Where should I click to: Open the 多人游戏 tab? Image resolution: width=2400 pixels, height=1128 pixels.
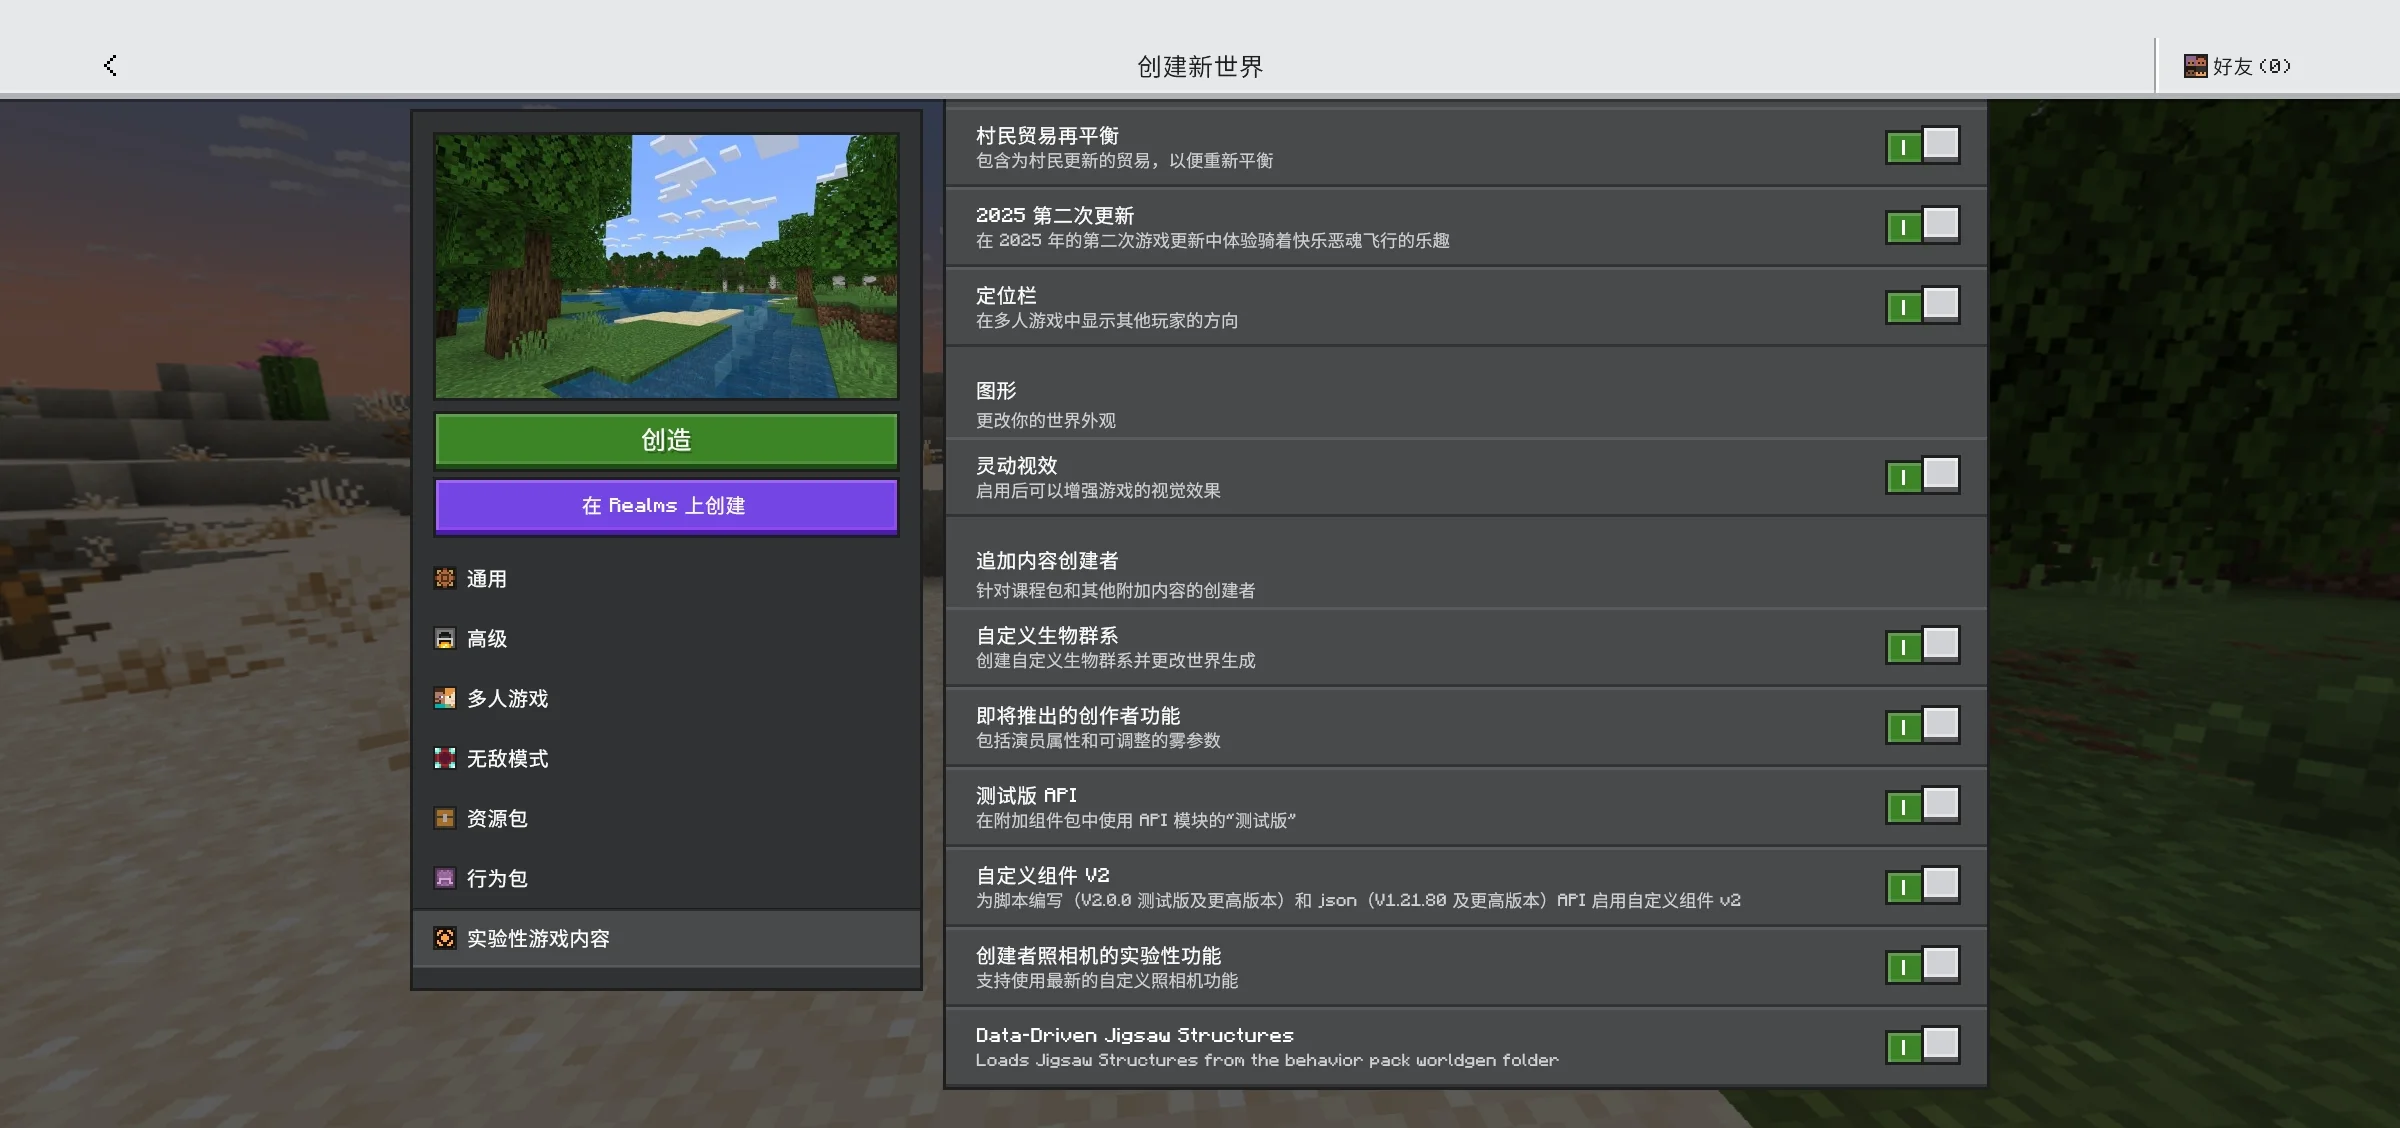pyautogui.click(x=666, y=699)
